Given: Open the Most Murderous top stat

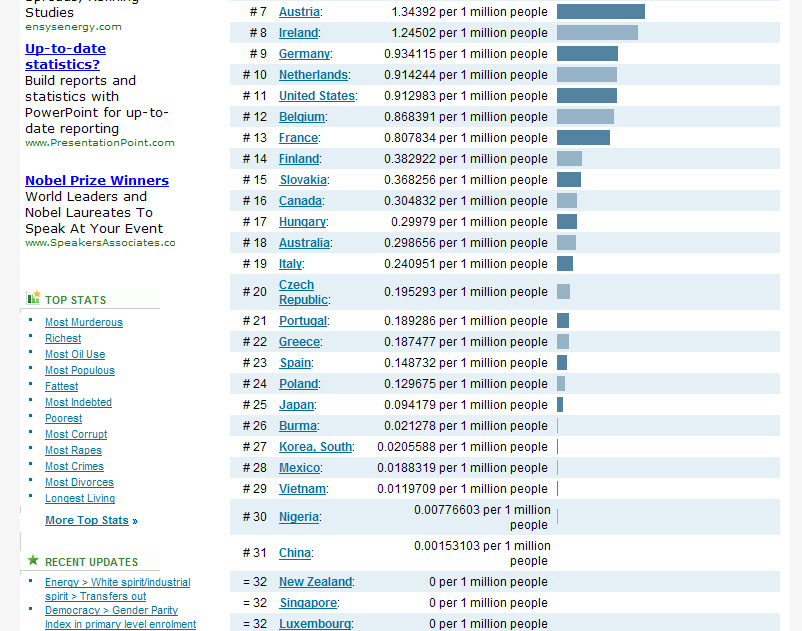Looking at the screenshot, I should pyautogui.click(x=84, y=322).
